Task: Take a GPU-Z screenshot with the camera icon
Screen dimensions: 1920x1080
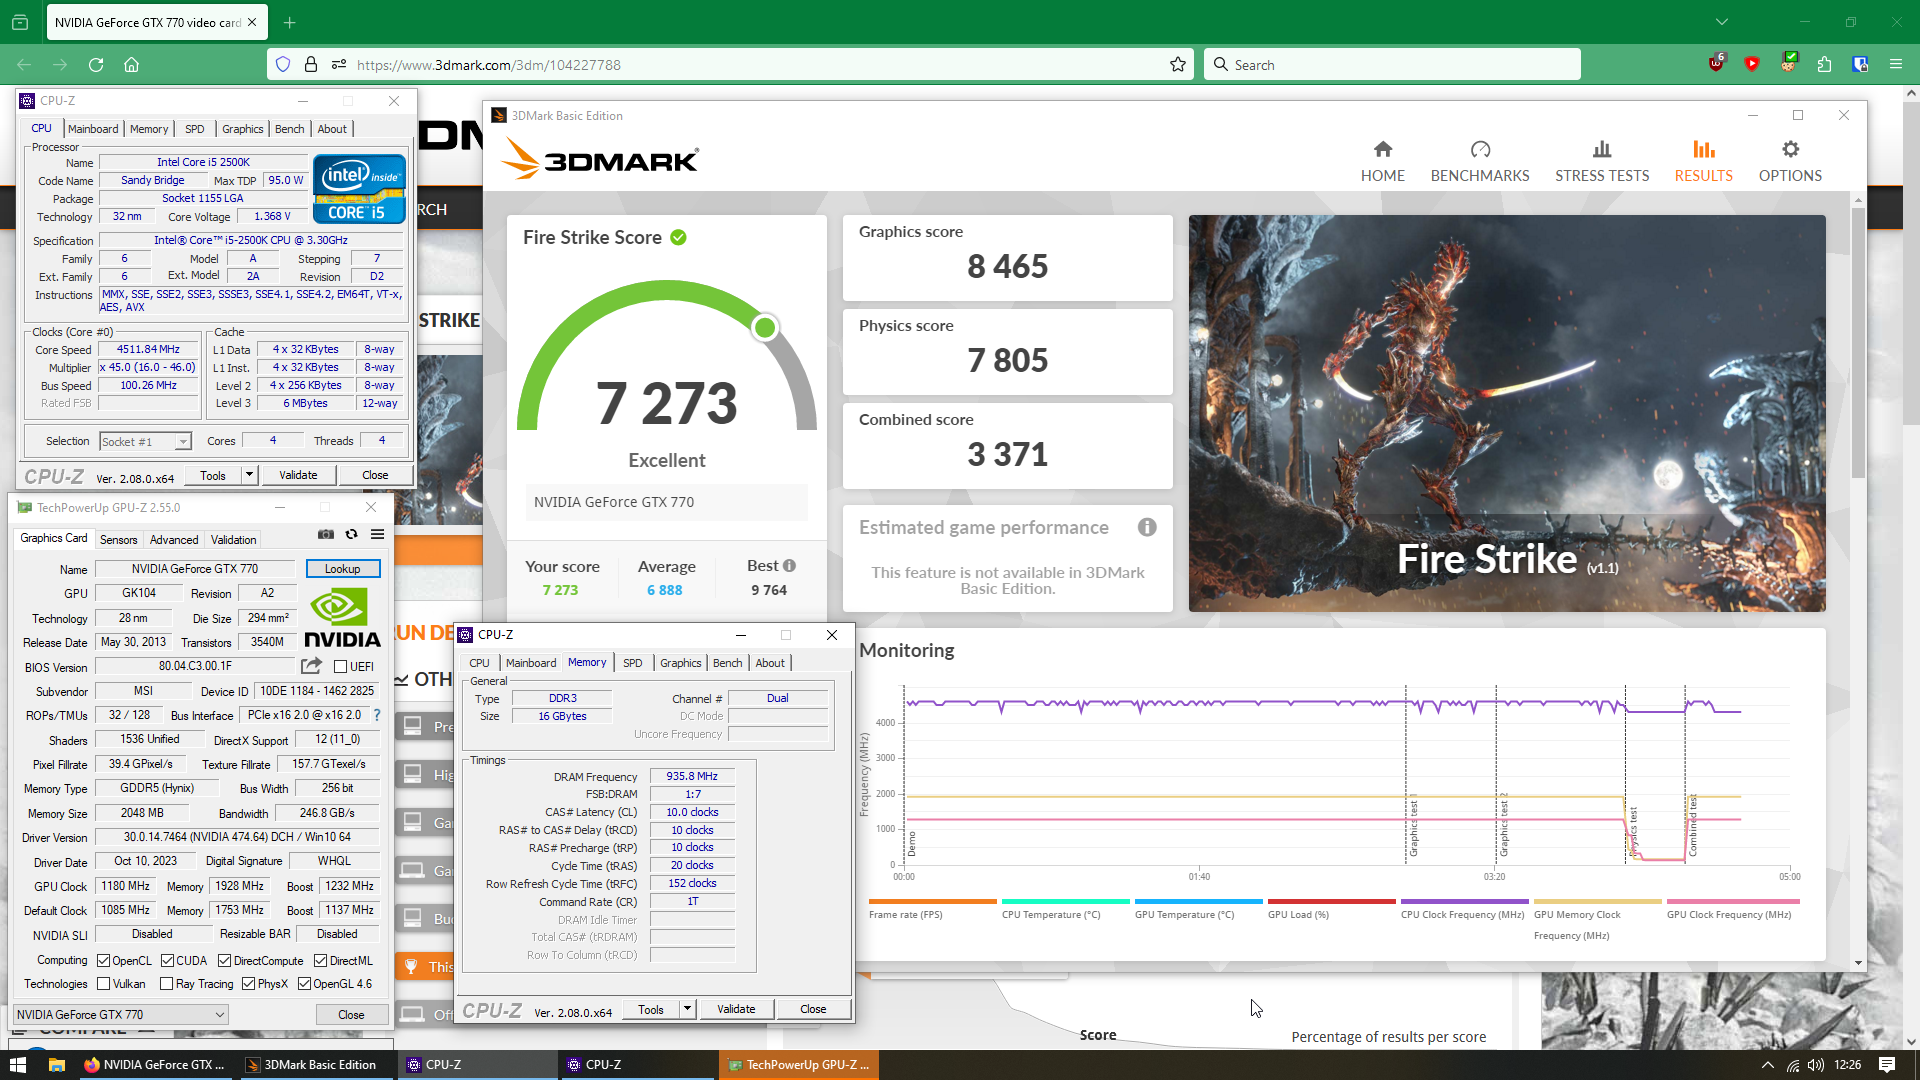Action: [326, 534]
